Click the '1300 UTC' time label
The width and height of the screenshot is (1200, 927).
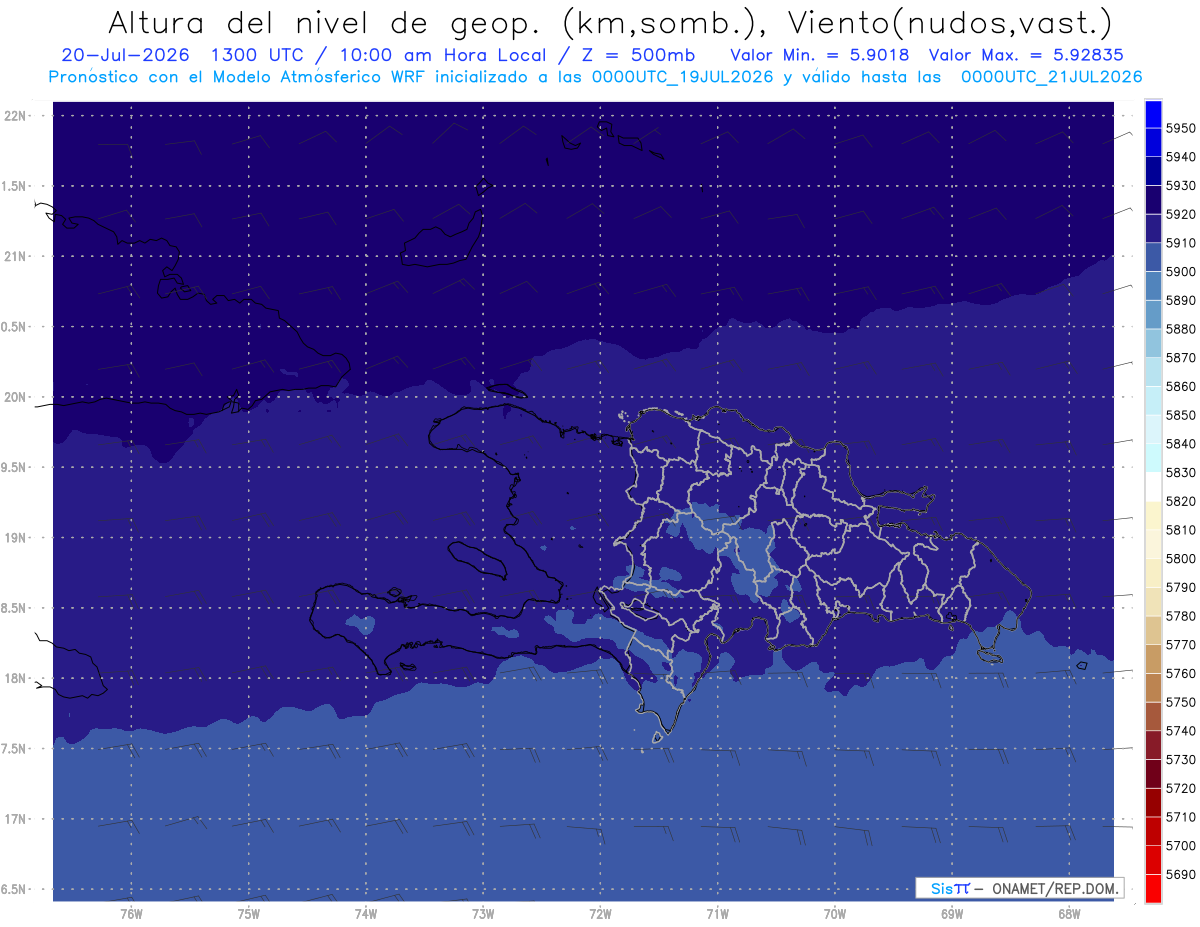point(260,55)
